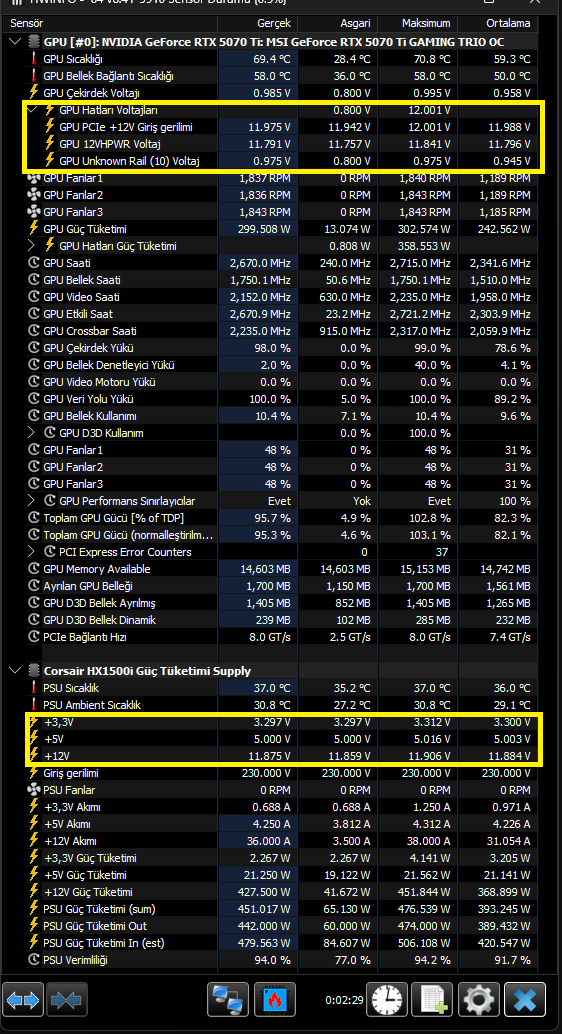The height and width of the screenshot is (1034, 562).
Task: Click the thermometer icon beside GPU Bellek Bağlantı Sıcaklığı
Action: tap(34, 76)
